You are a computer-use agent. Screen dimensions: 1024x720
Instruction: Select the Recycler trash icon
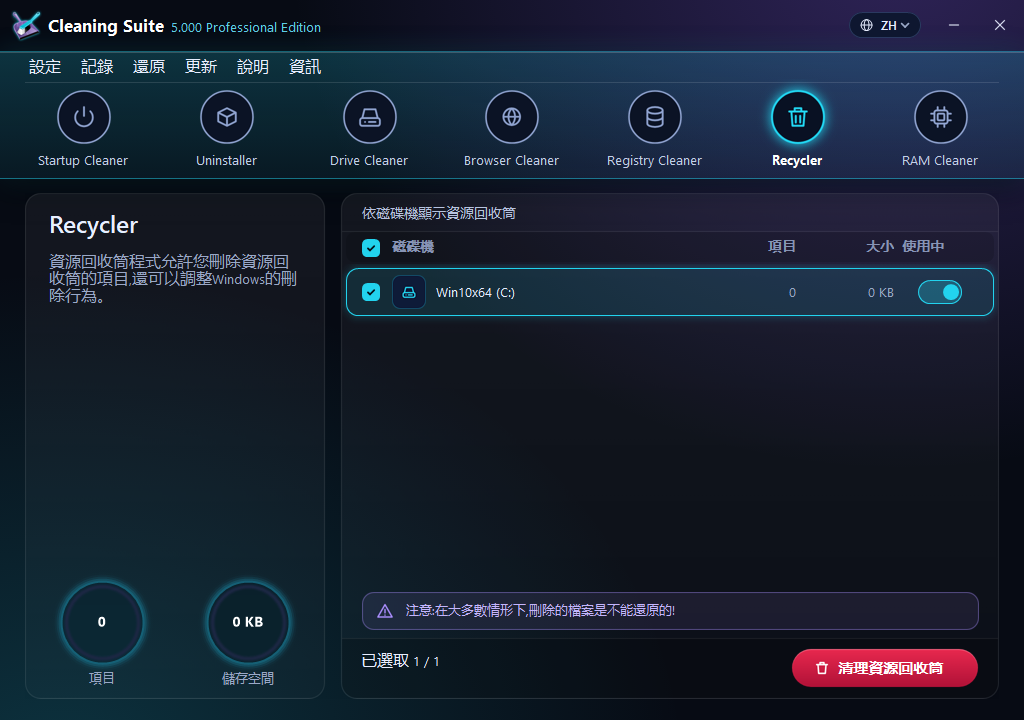[797, 117]
